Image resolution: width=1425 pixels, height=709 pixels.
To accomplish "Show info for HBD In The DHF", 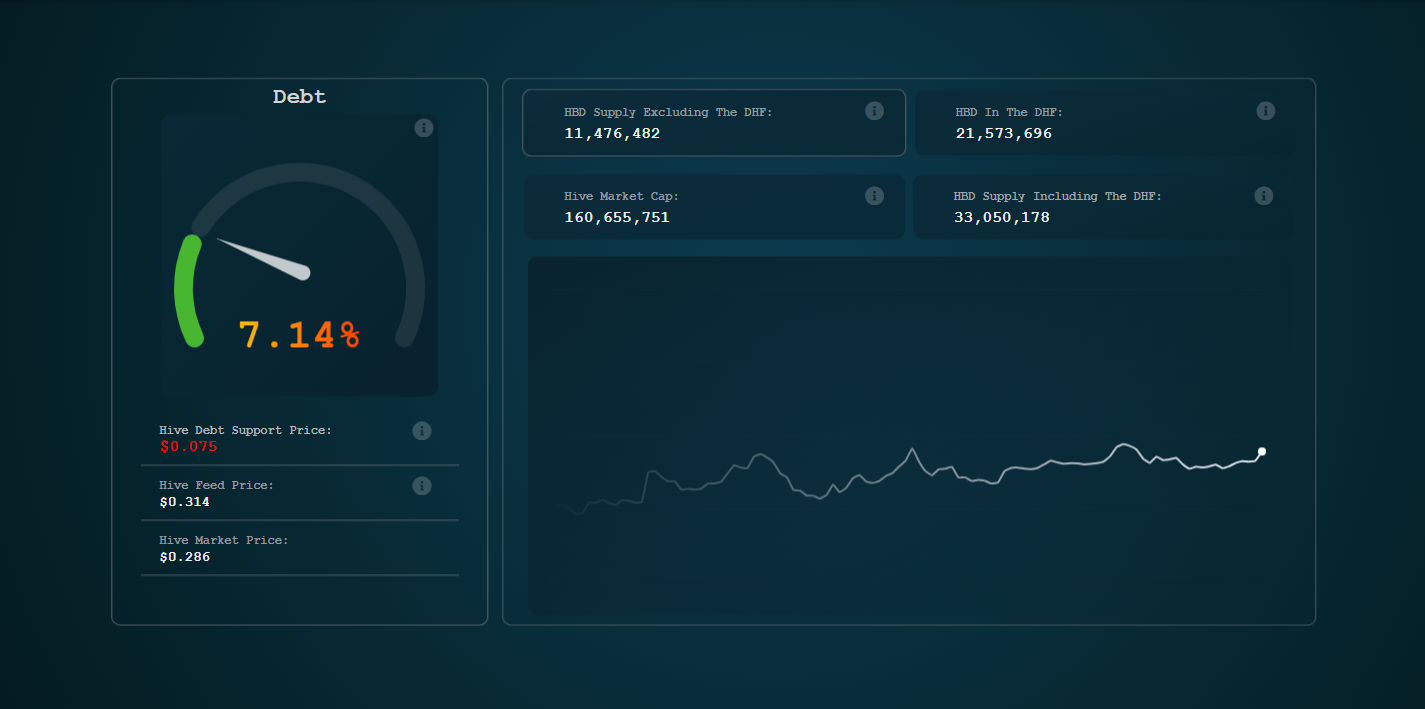I will 1266,111.
